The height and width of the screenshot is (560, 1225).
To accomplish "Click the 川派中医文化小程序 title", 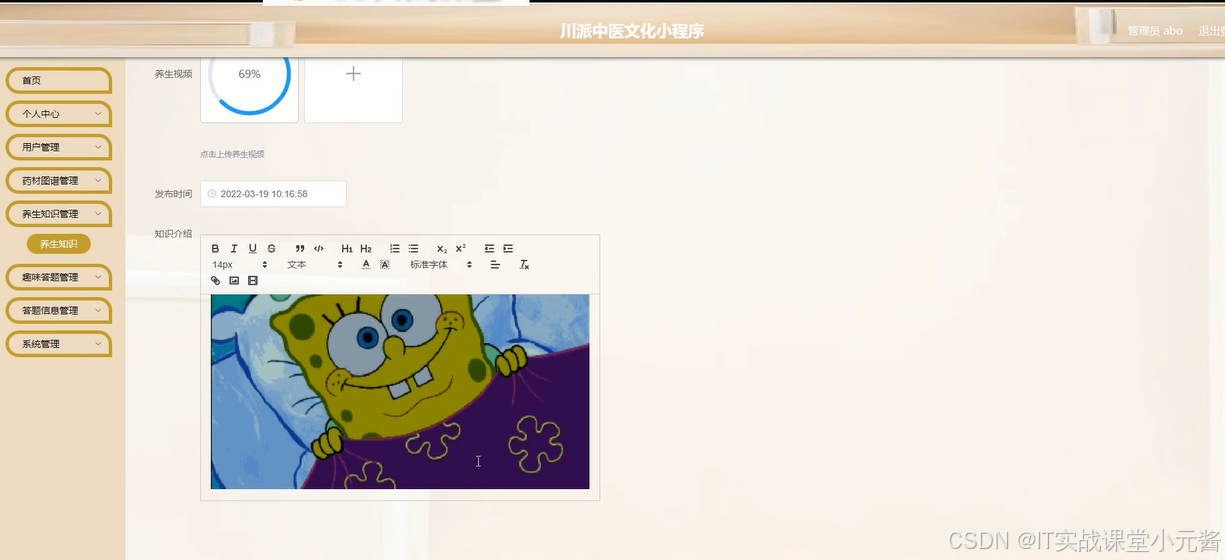I will pyautogui.click(x=632, y=31).
